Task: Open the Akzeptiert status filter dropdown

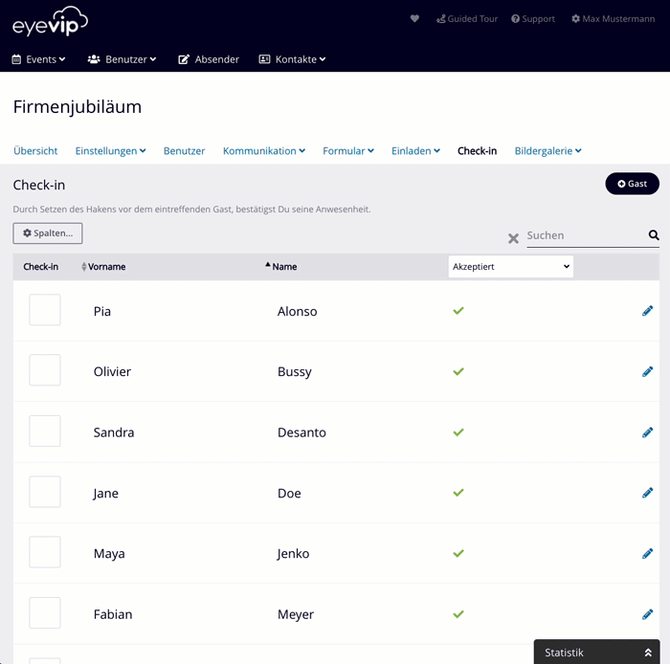Action: (x=511, y=267)
